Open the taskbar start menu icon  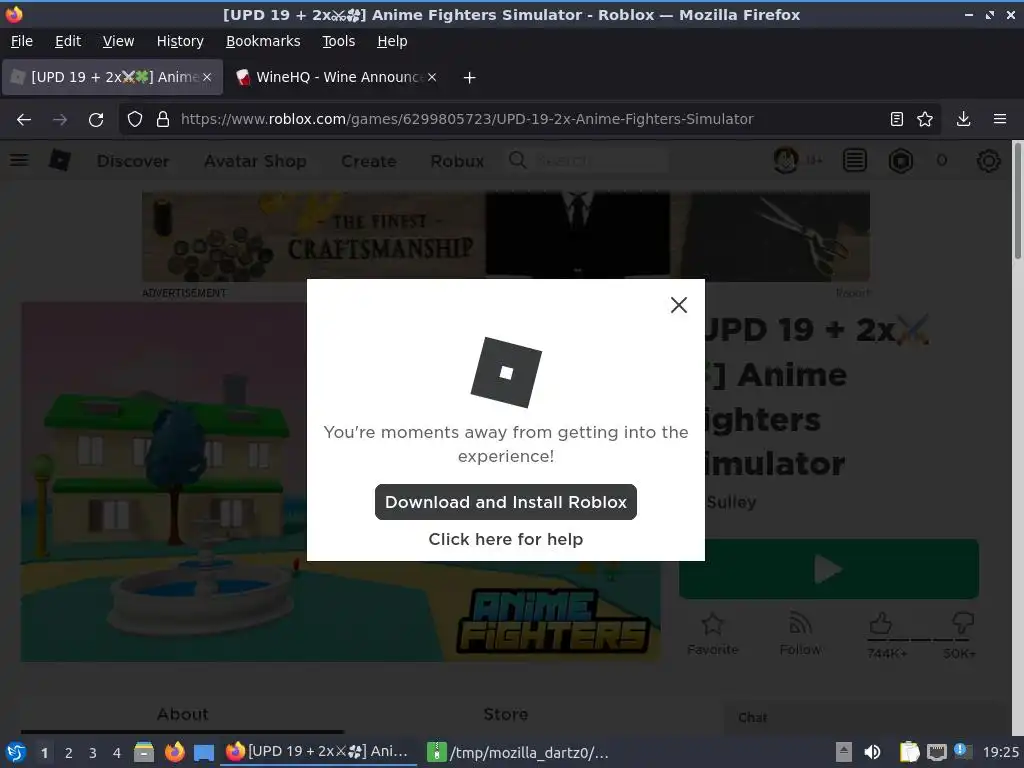(16, 752)
